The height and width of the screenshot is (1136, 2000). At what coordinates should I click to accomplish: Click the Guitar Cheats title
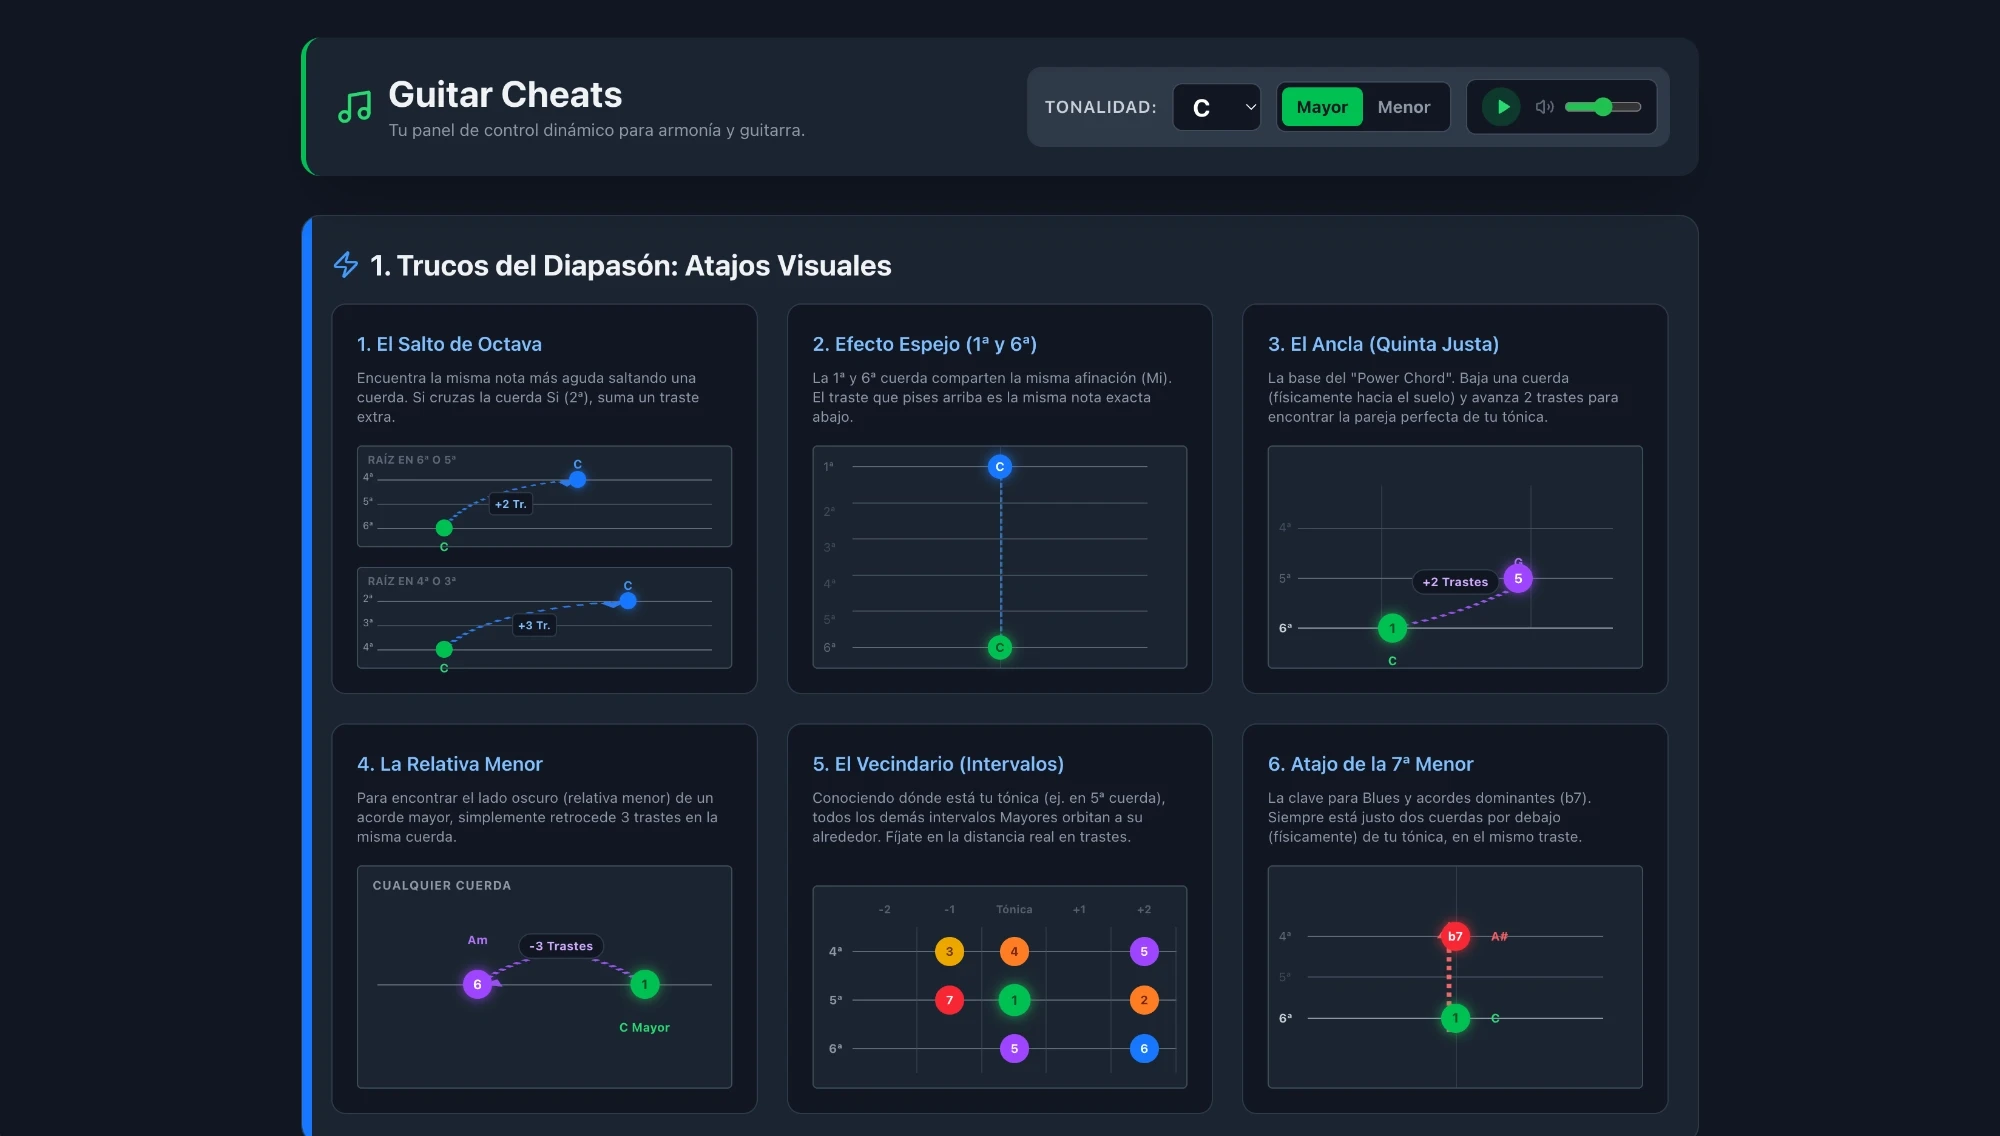pyautogui.click(x=505, y=95)
